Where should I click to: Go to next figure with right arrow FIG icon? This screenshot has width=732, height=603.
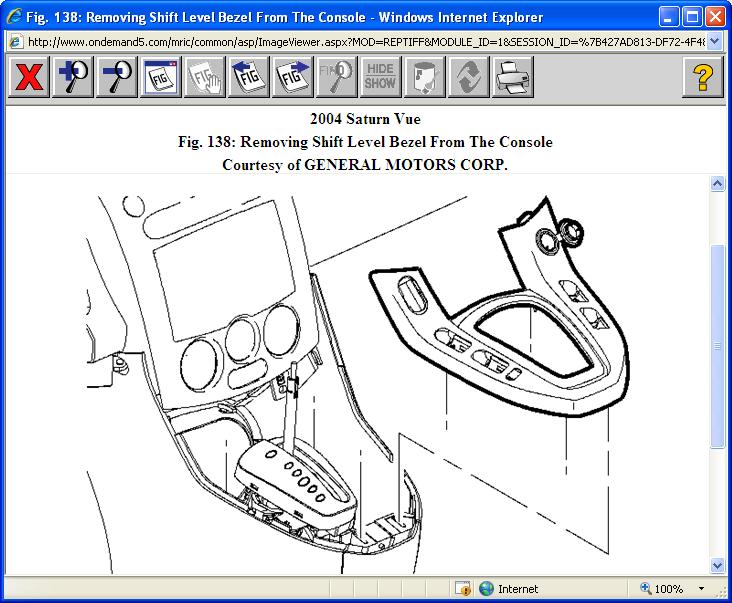293,77
